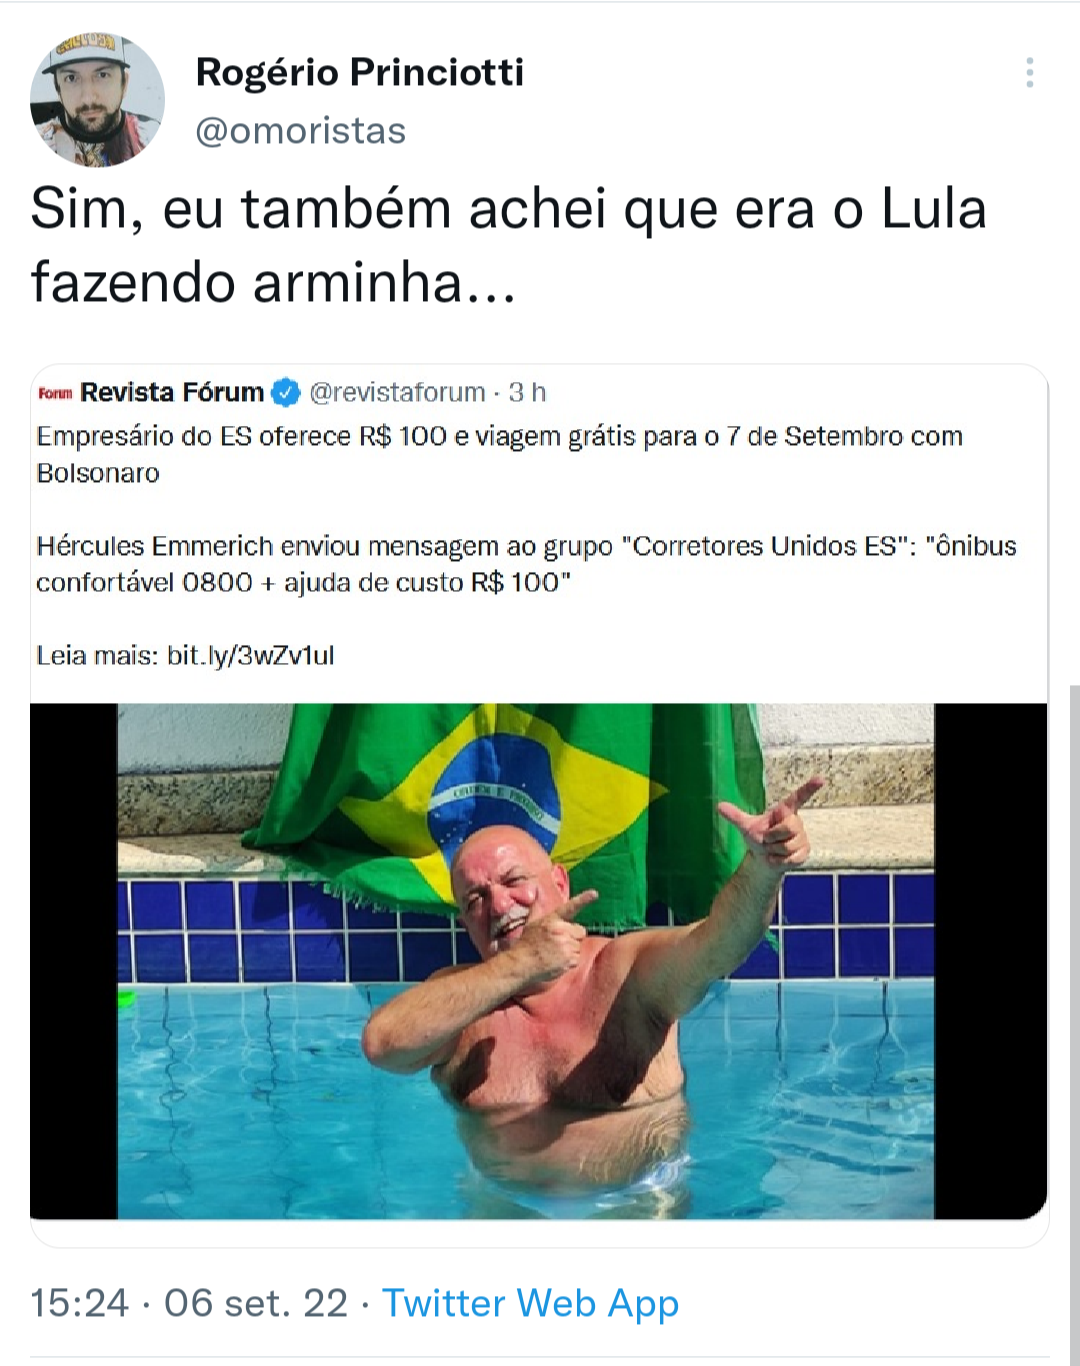
Task: Click the Revista Fórum logo avatar
Action: 55,393
